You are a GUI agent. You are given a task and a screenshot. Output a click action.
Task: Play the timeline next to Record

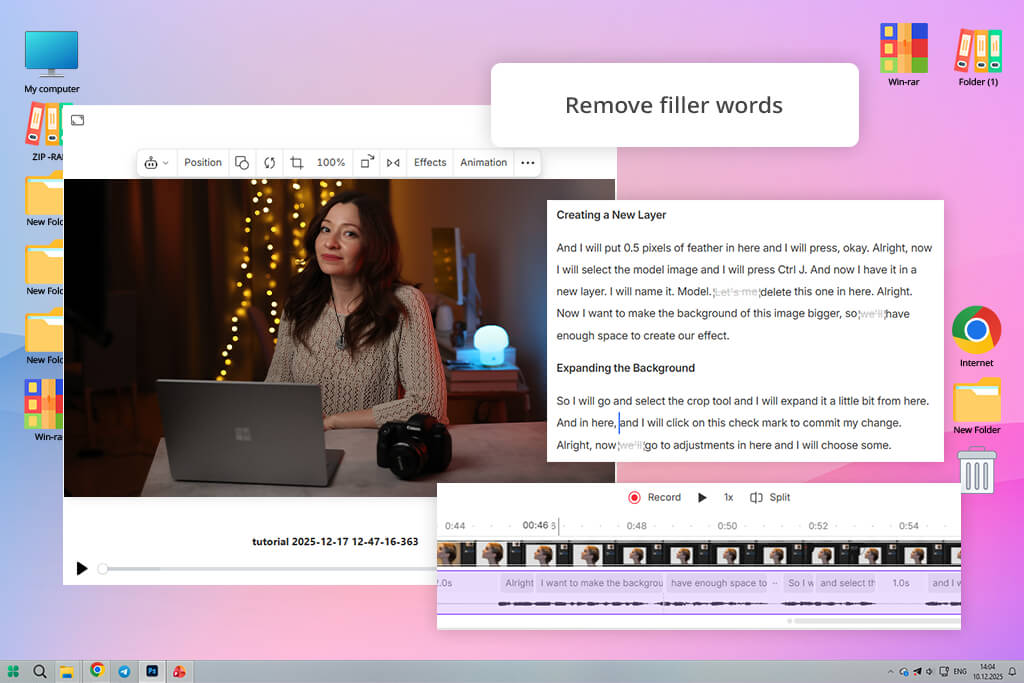[702, 498]
